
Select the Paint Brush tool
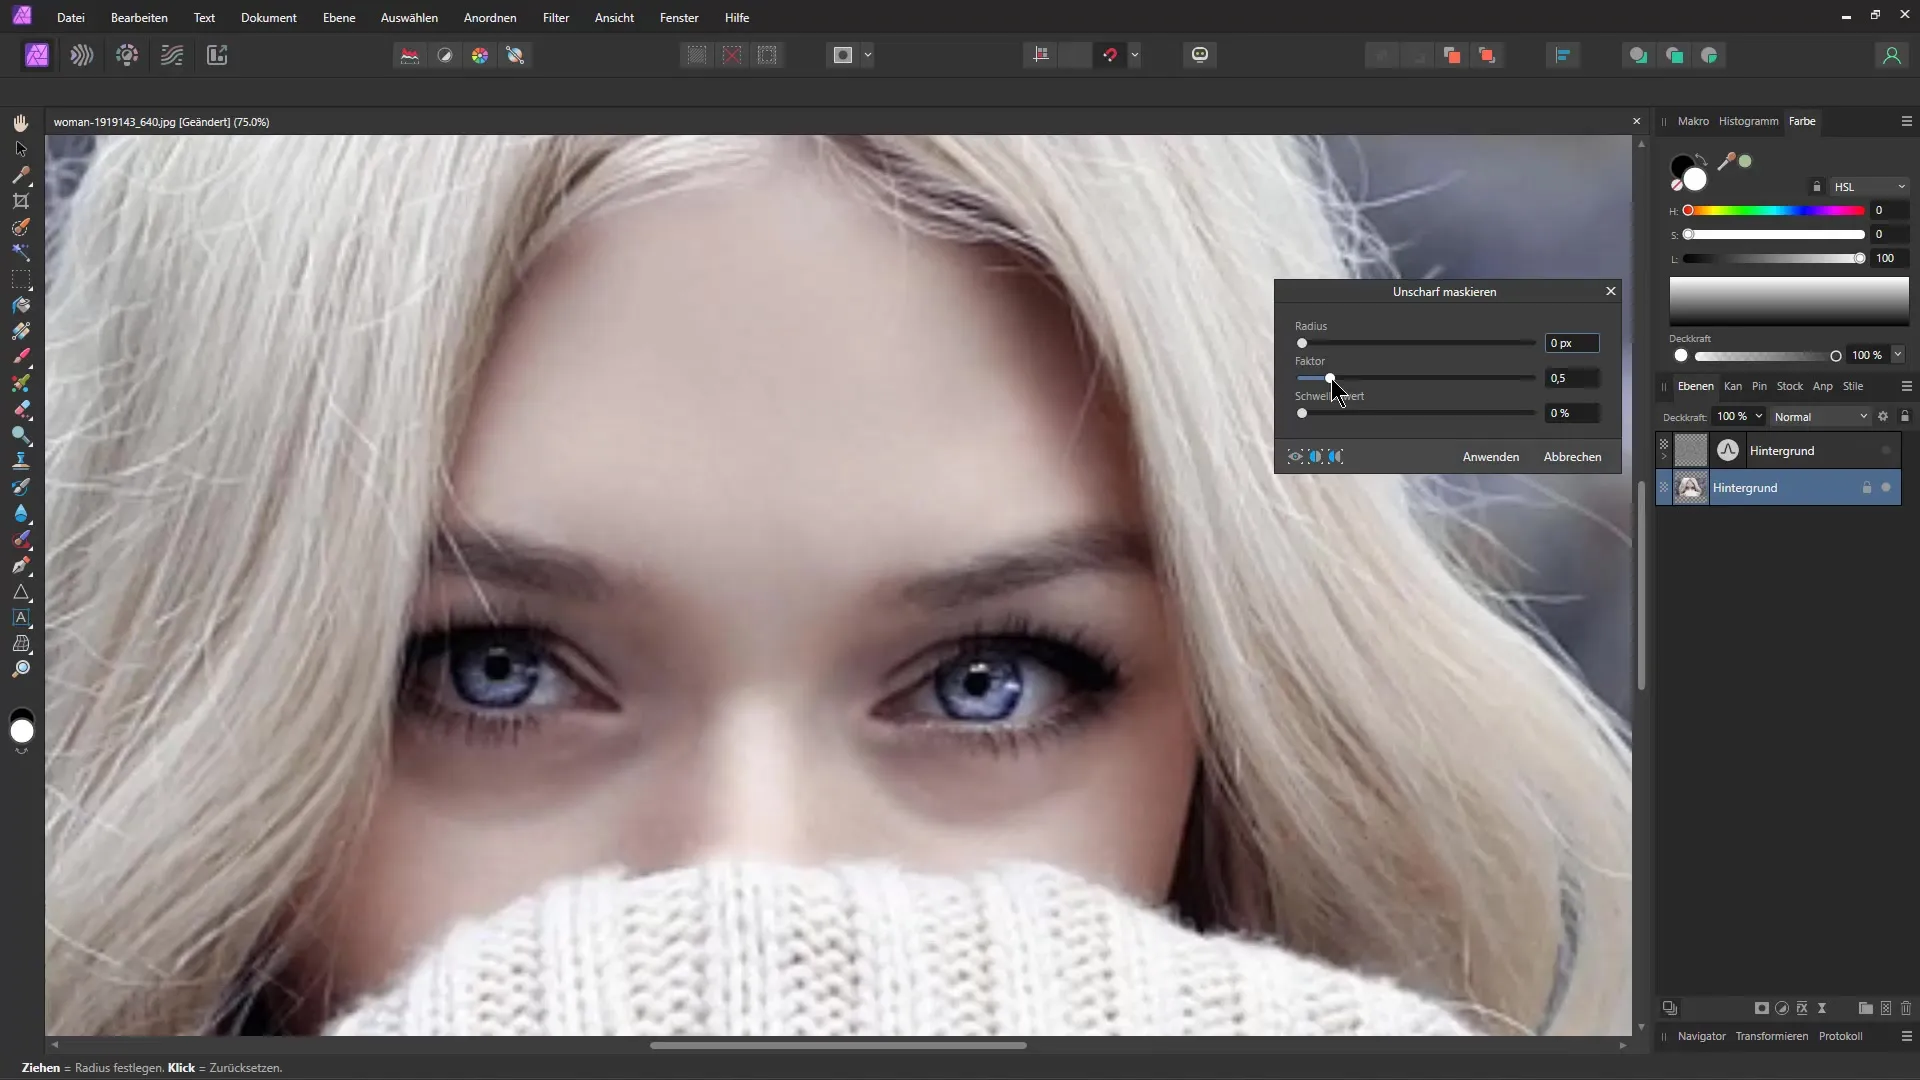(21, 357)
